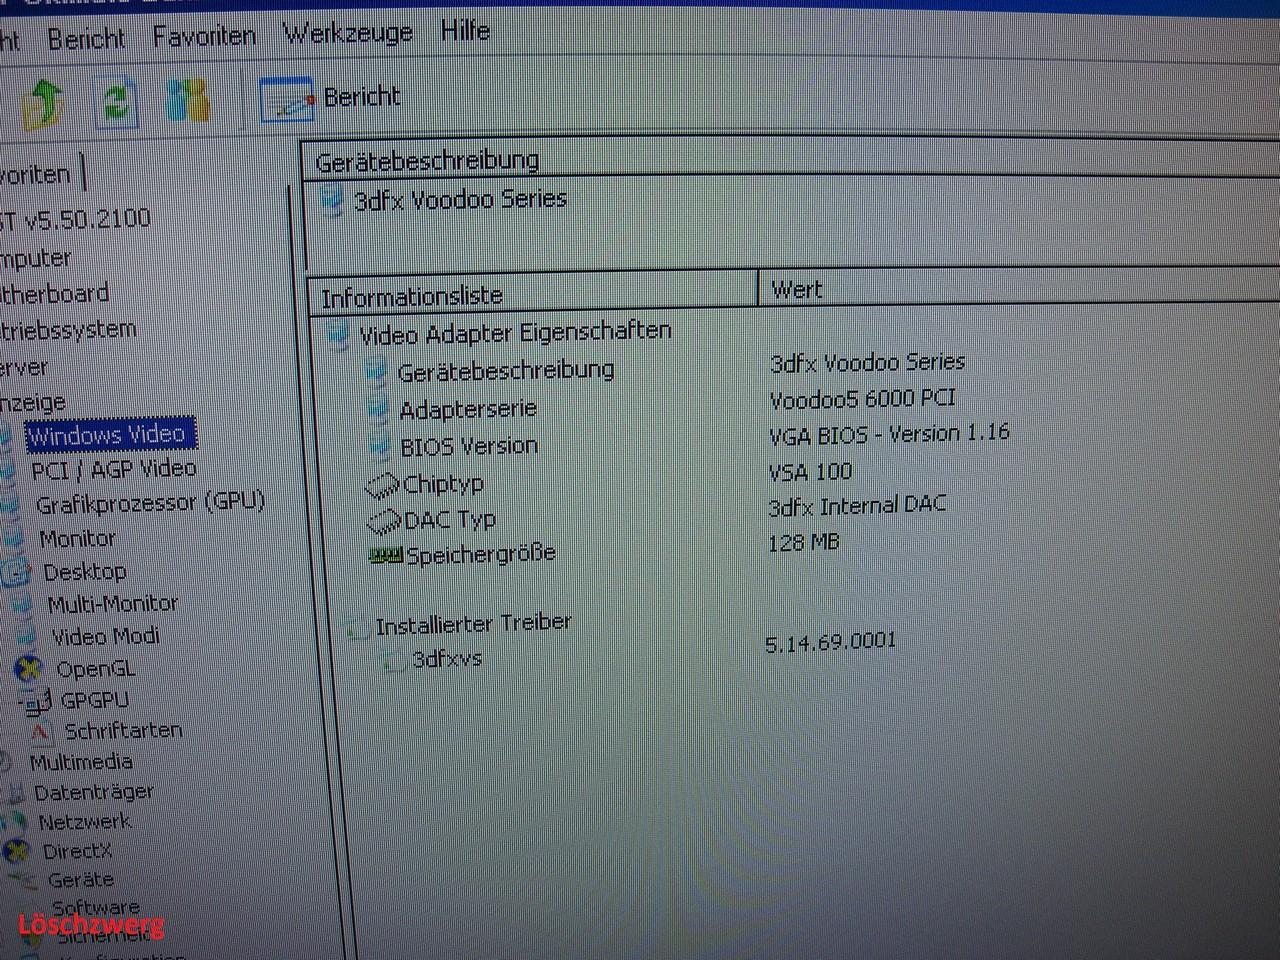
Task: Select the Anzeige tree item
Action: (33, 402)
